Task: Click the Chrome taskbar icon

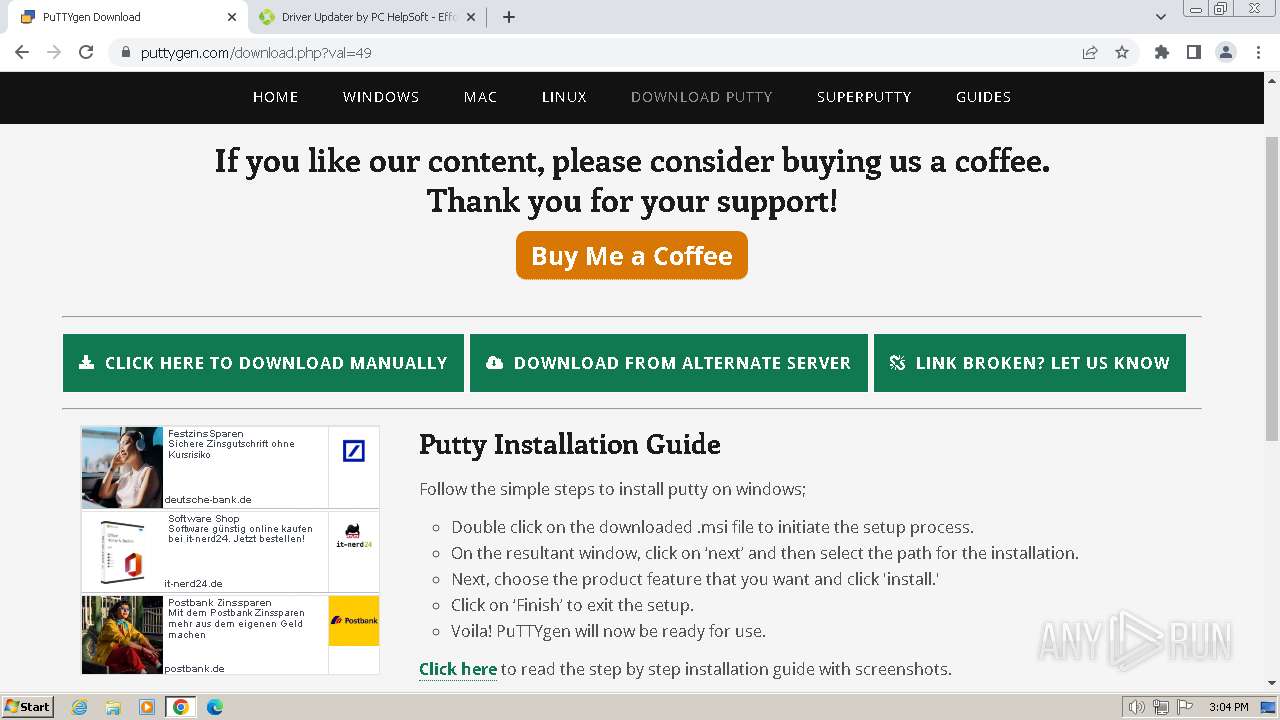Action: (x=181, y=707)
